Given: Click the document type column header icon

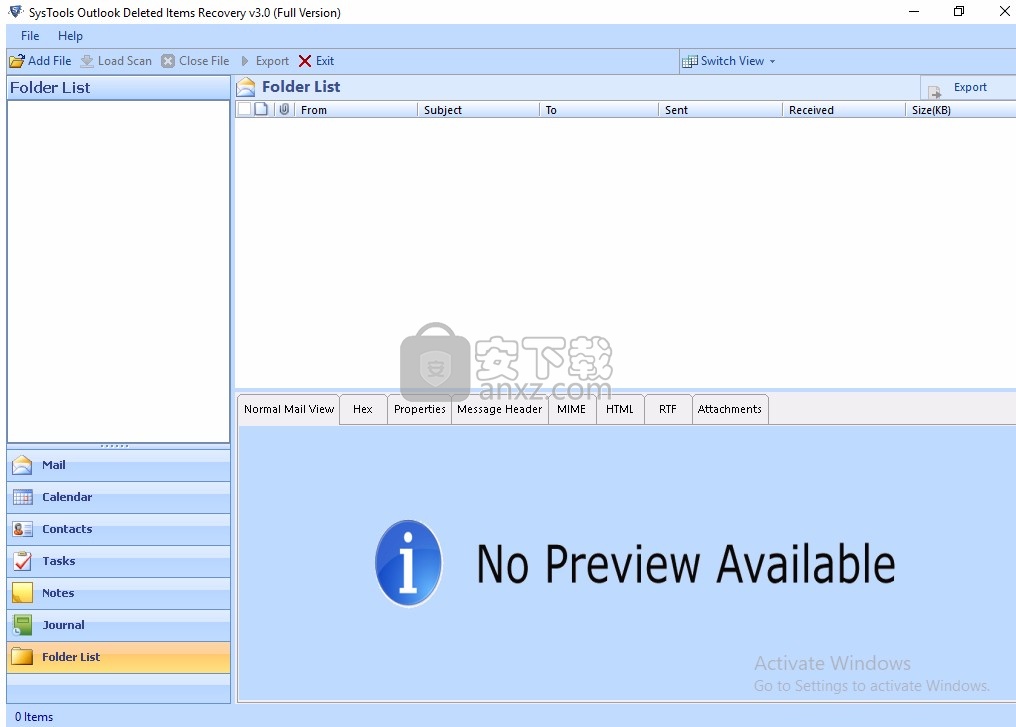Looking at the screenshot, I should point(261,110).
